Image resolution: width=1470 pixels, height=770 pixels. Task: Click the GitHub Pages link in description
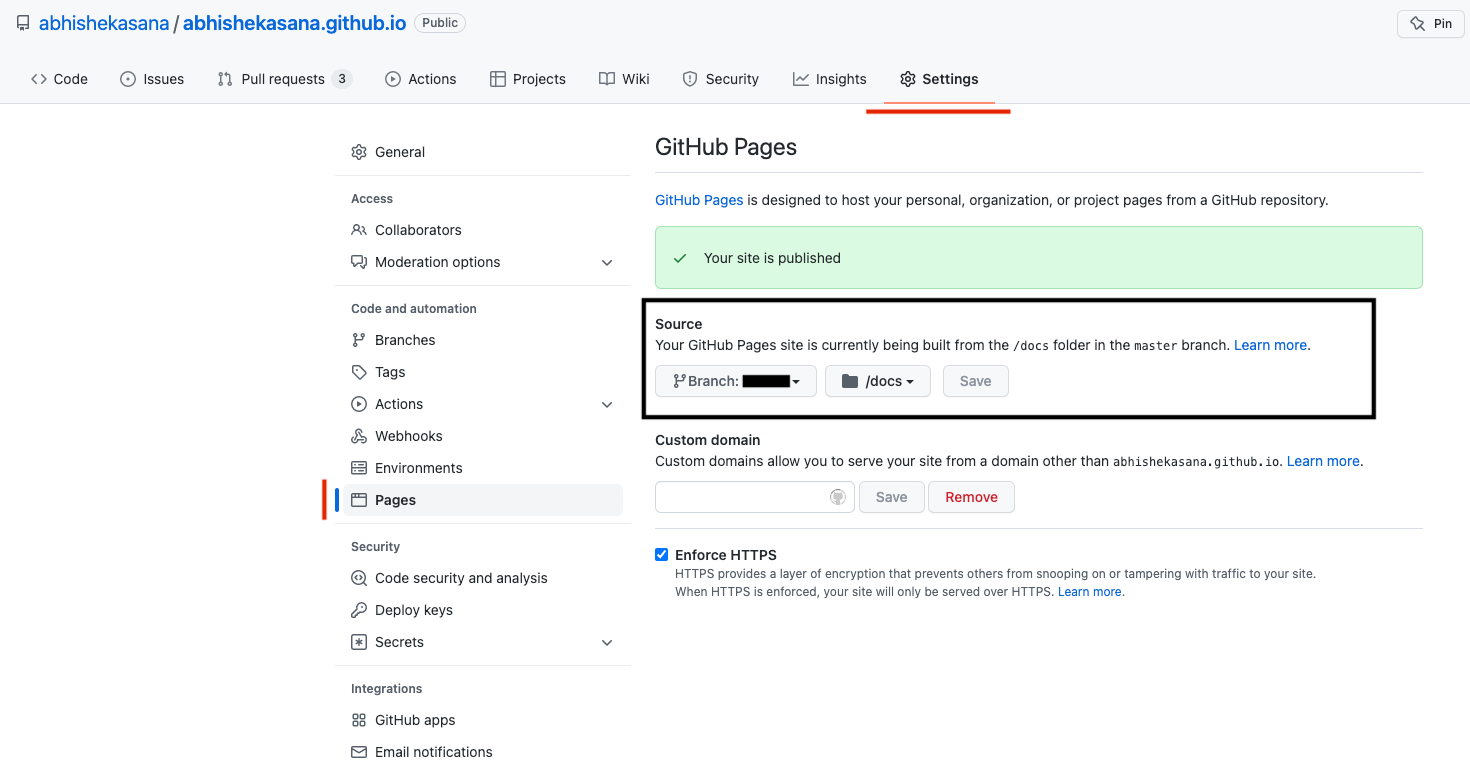pos(699,200)
